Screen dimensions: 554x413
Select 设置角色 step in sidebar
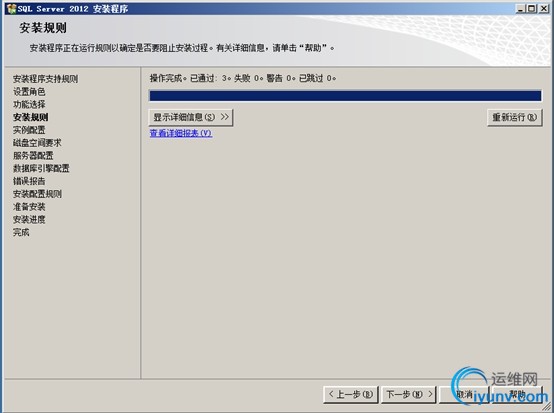29,92
